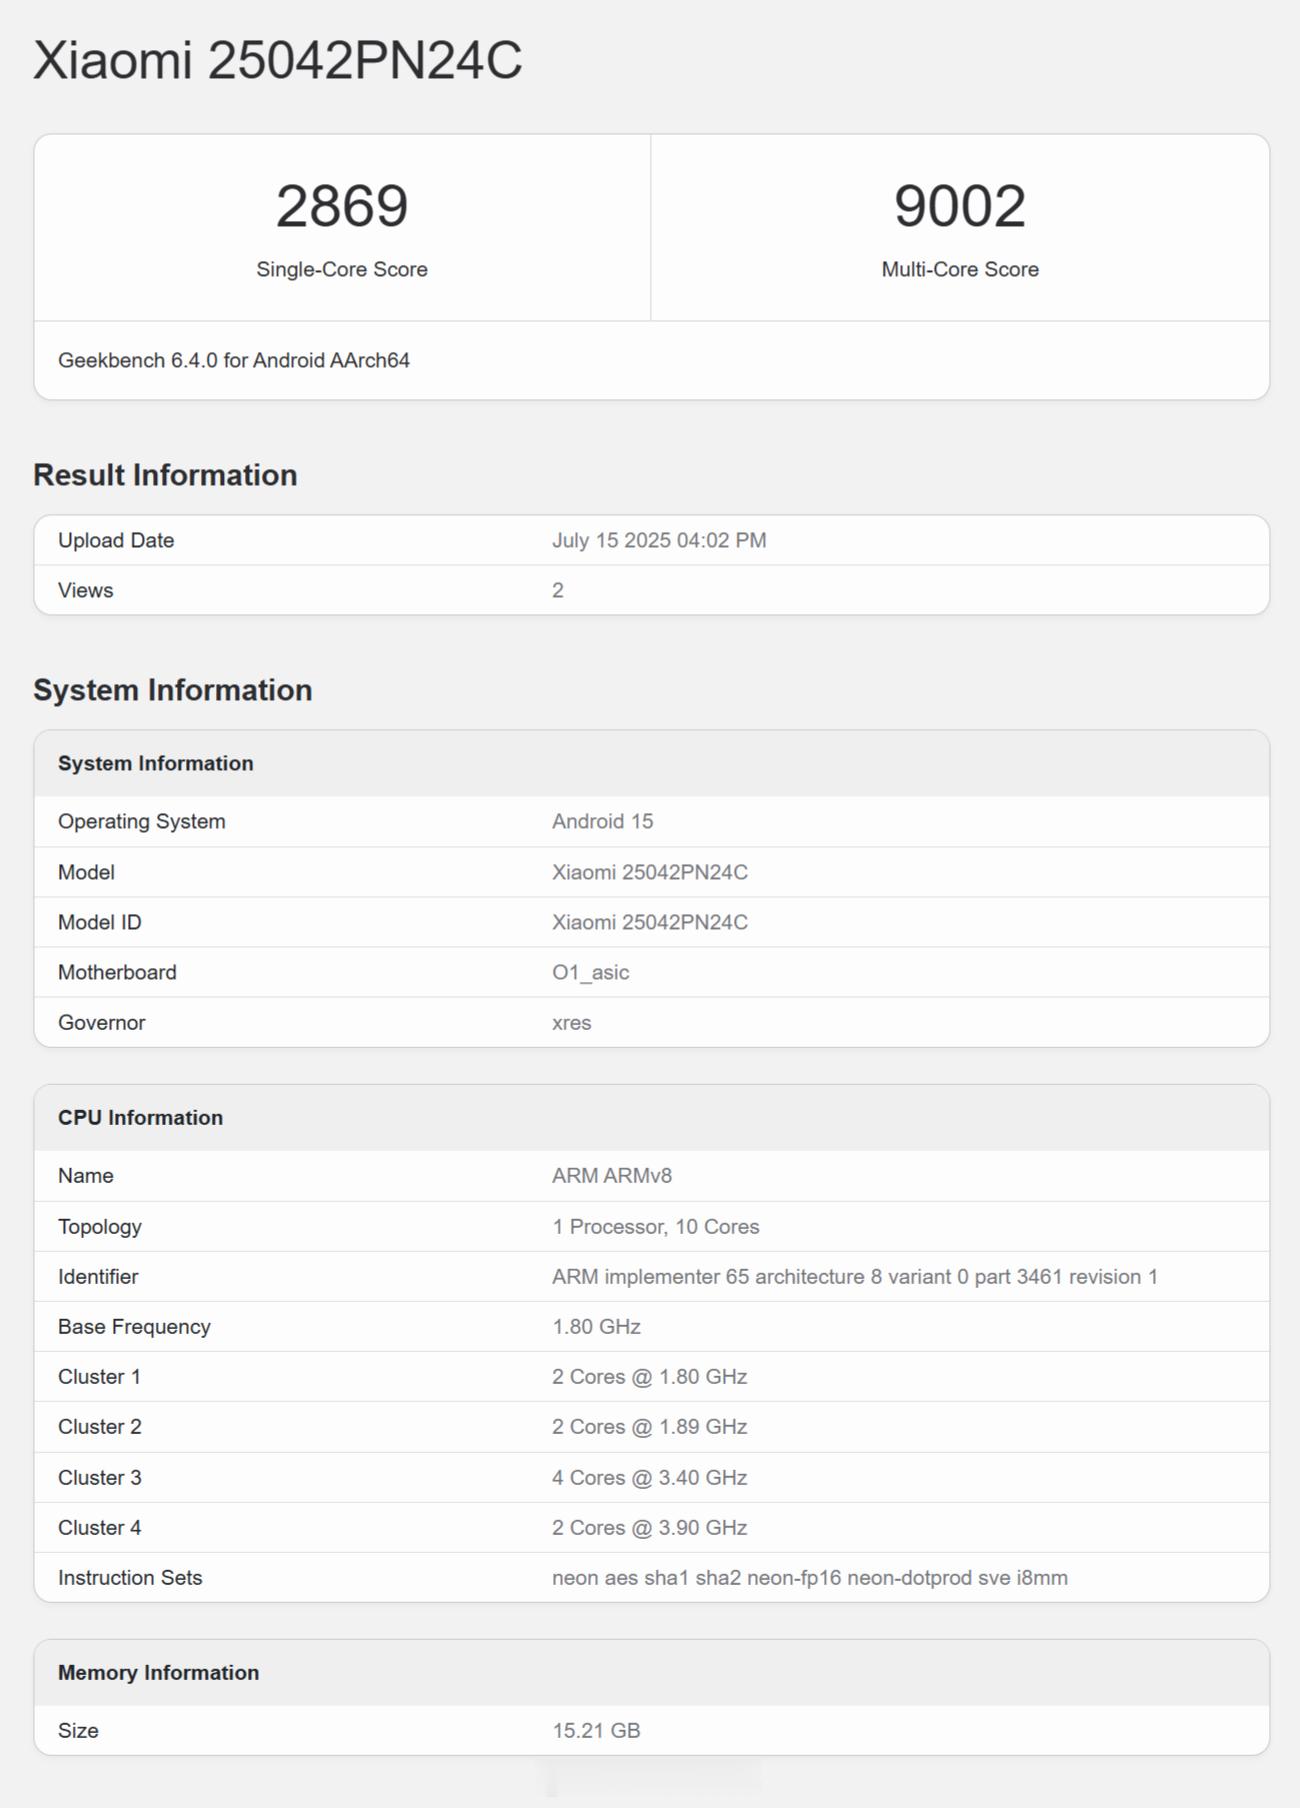1300x1808 pixels.
Task: Click the Upload Date label
Action: click(x=116, y=540)
